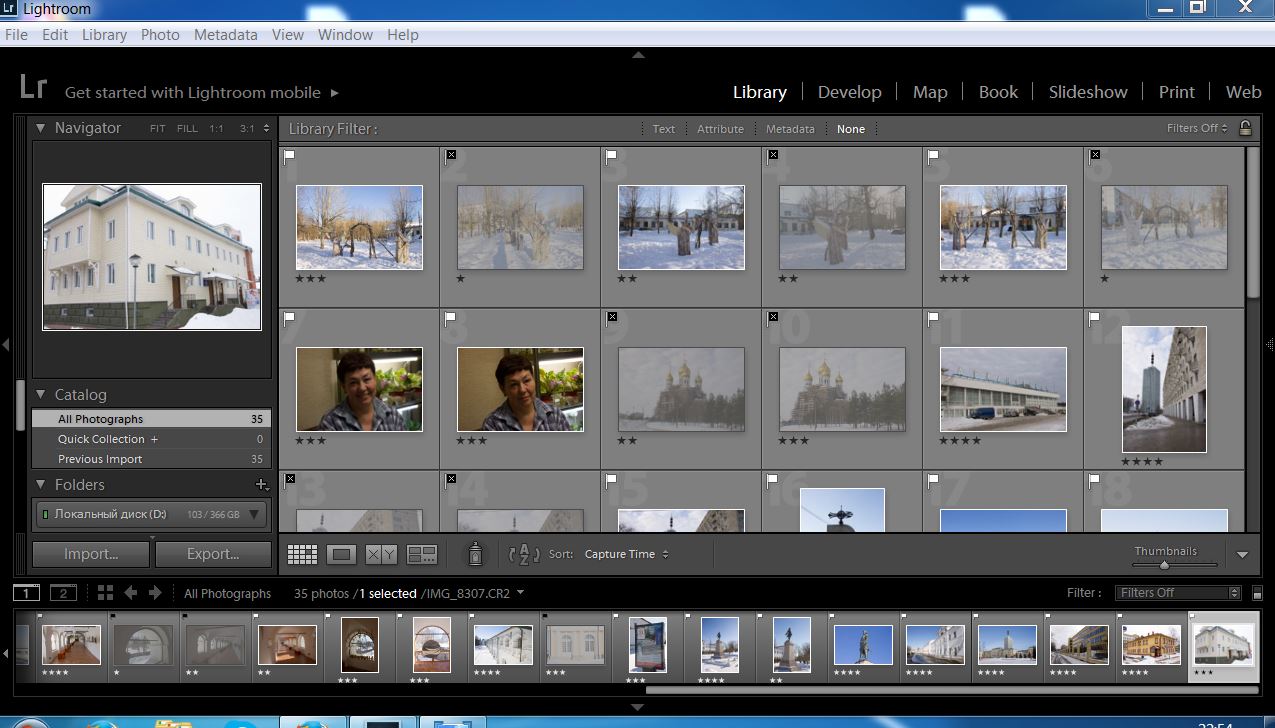
Task: Add a new folder with the plus icon
Action: coord(262,485)
